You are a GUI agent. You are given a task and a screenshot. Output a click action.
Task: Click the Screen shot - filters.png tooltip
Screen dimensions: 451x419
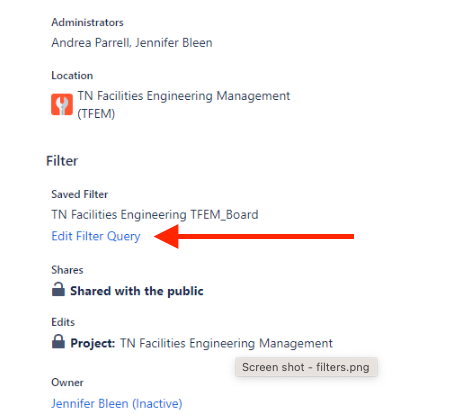click(306, 367)
